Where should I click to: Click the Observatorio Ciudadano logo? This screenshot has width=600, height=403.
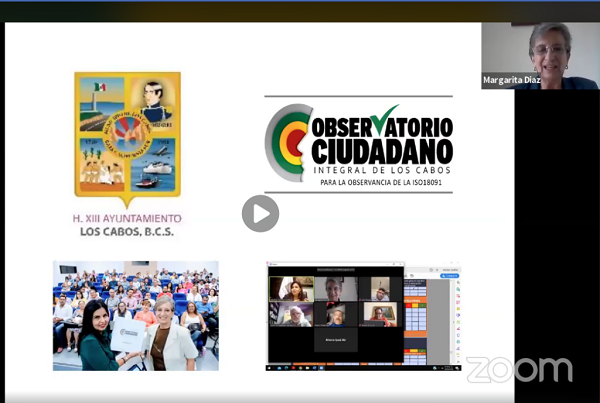tap(359, 144)
